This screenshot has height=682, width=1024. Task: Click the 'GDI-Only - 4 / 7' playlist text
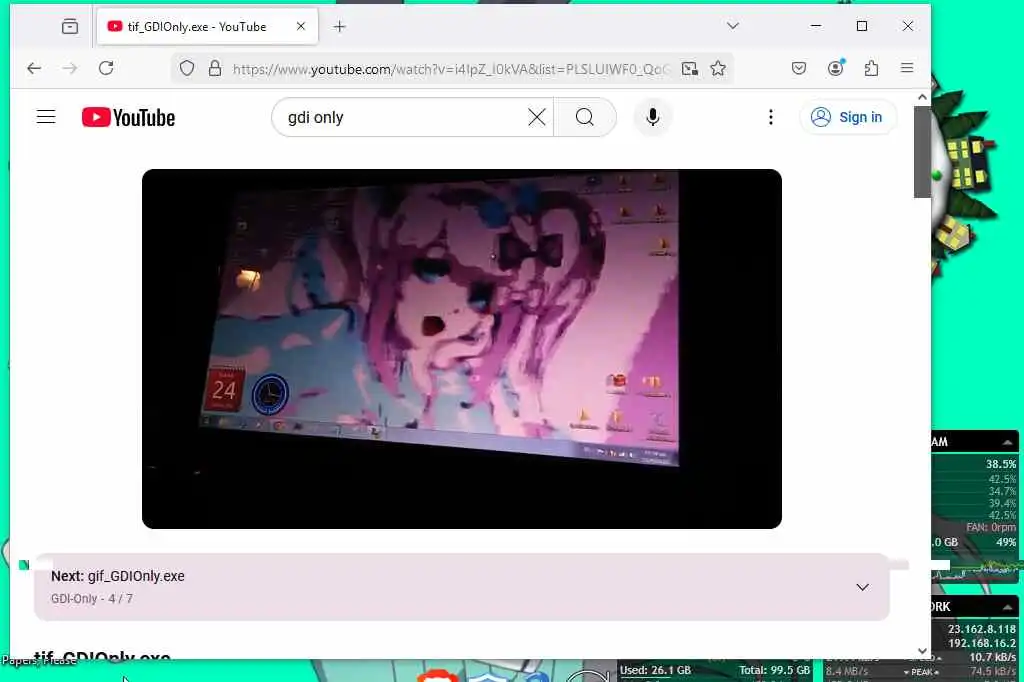92,598
